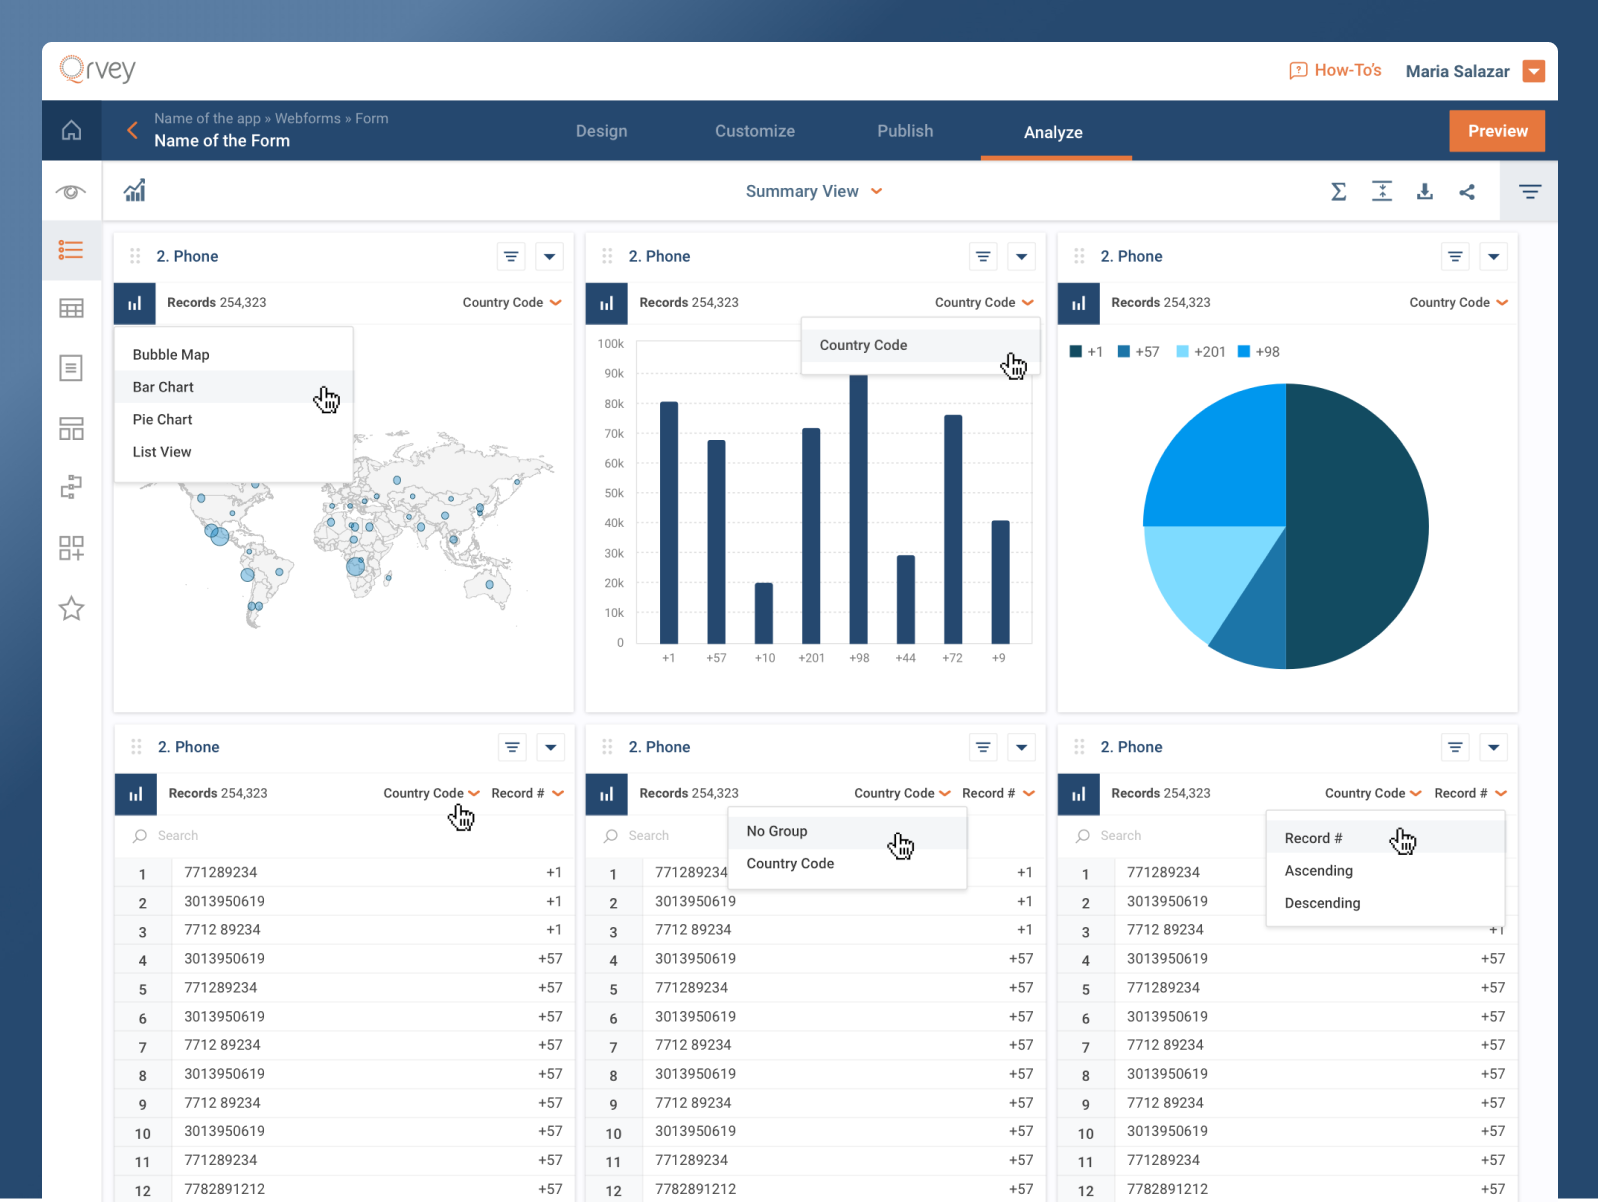Choose No Group option in grouping menu
The image size is (1598, 1202).
tap(847, 831)
